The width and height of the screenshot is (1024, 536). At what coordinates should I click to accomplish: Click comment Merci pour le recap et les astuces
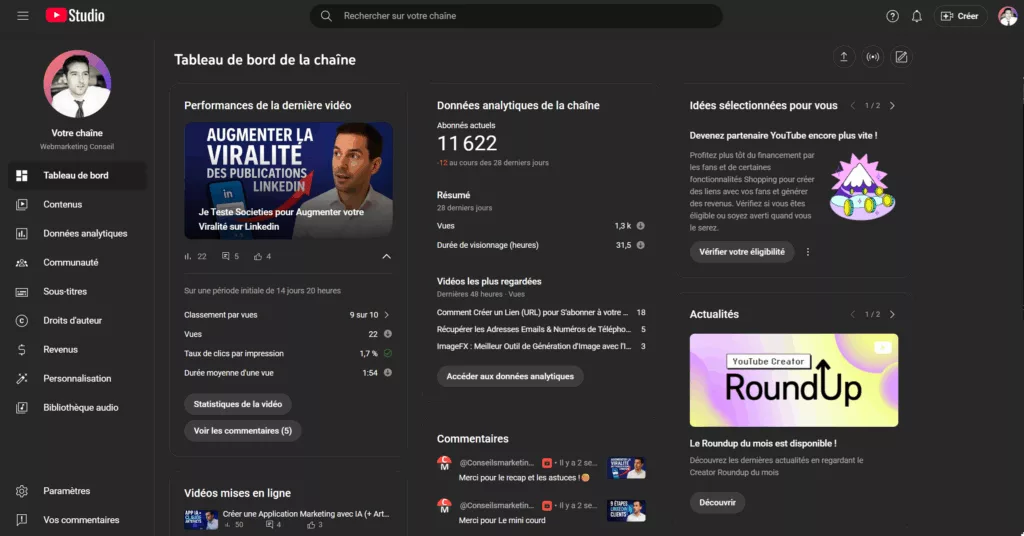pos(524,478)
